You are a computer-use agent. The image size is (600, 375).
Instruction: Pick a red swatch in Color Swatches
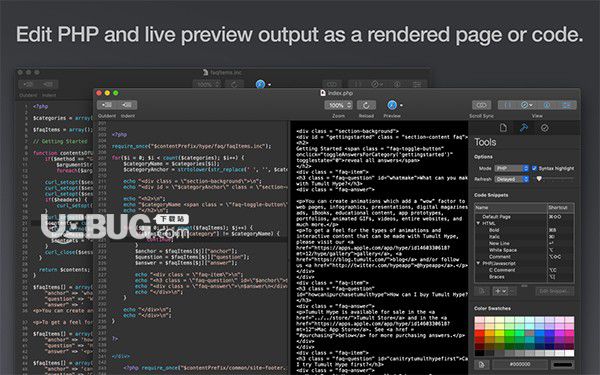[x=479, y=334]
